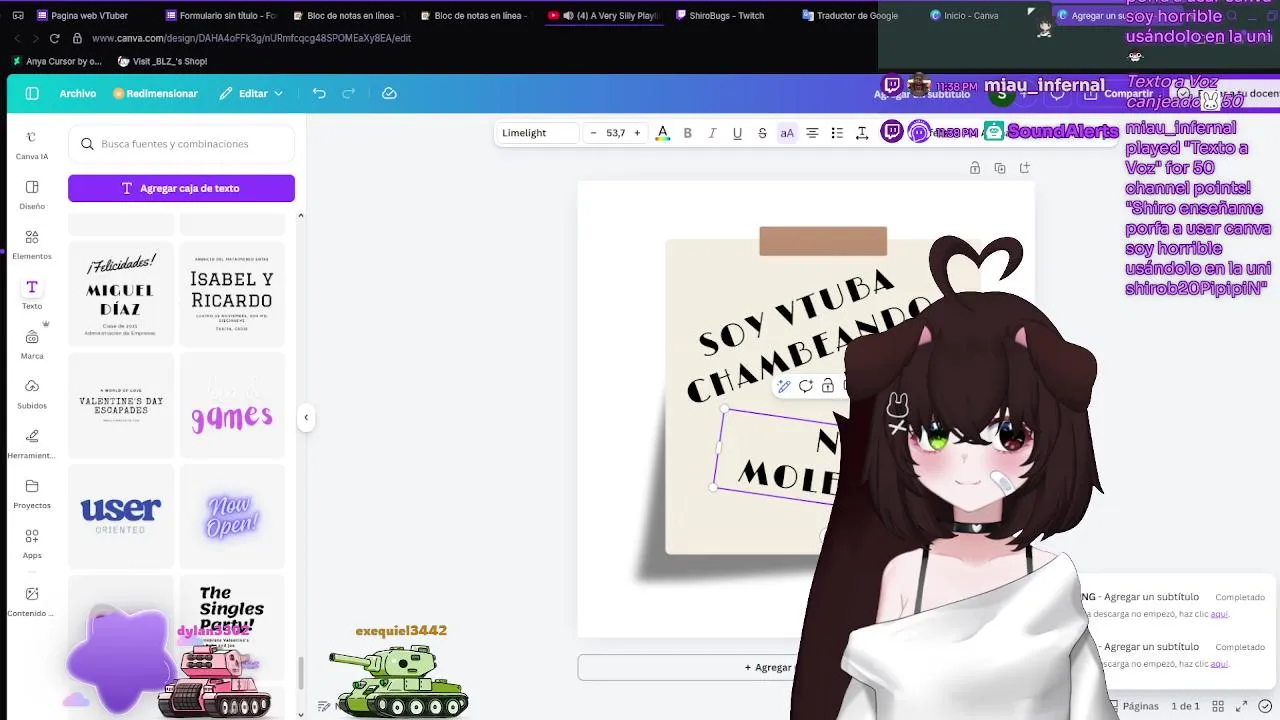Open the text color picker
The image size is (1280, 720).
click(x=662, y=133)
